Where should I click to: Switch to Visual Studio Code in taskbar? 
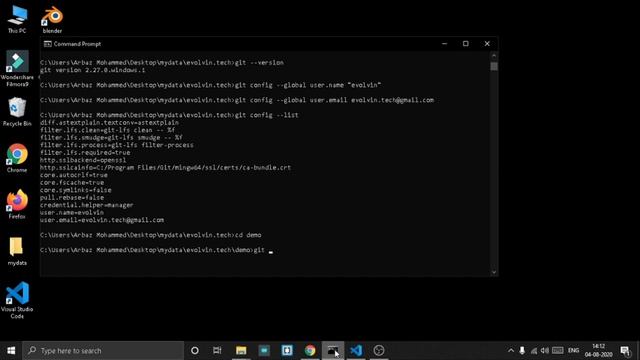[x=356, y=351]
